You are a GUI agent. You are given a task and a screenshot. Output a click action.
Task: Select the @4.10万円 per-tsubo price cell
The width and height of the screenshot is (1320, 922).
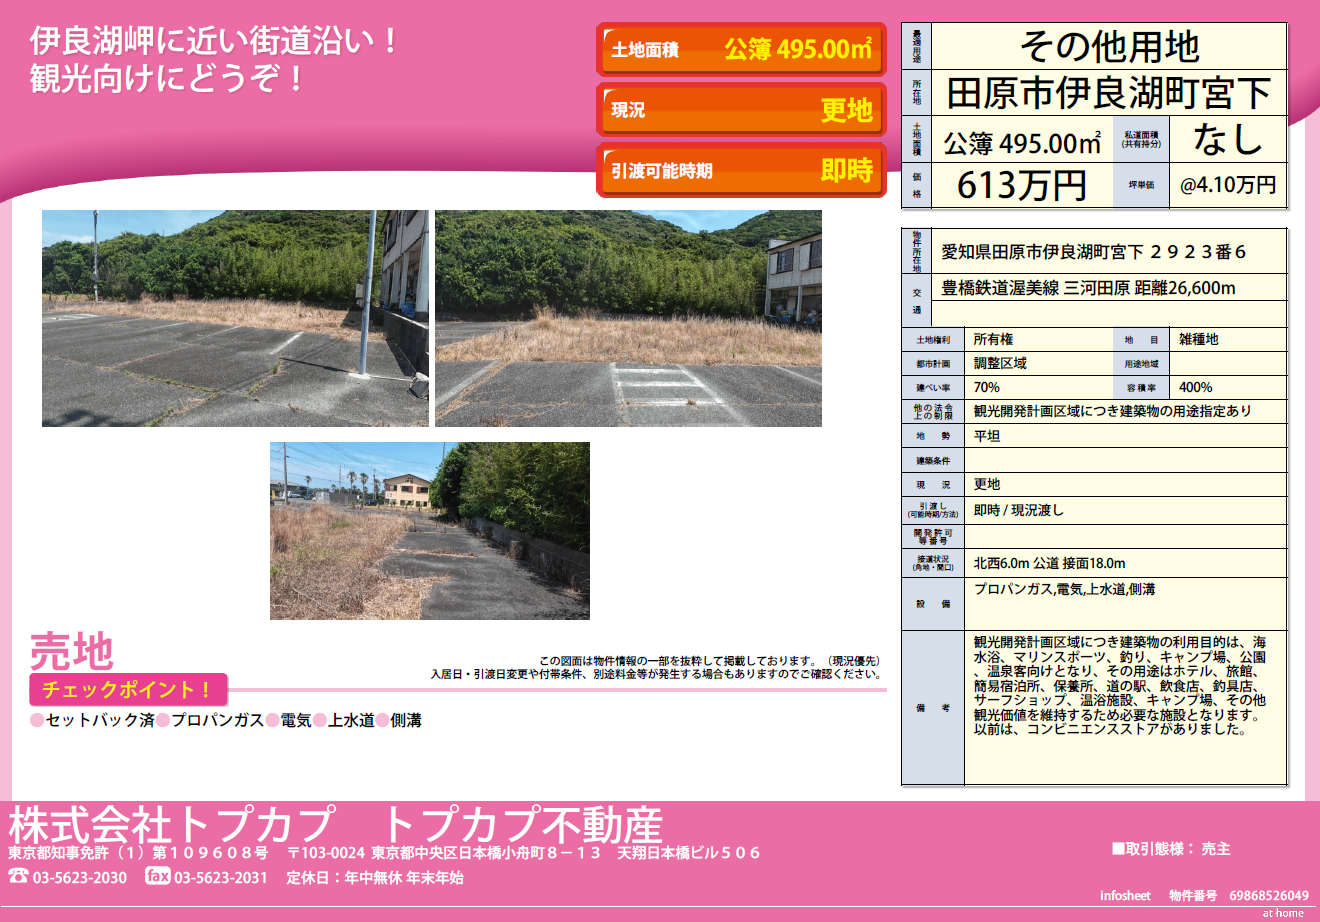(1227, 186)
